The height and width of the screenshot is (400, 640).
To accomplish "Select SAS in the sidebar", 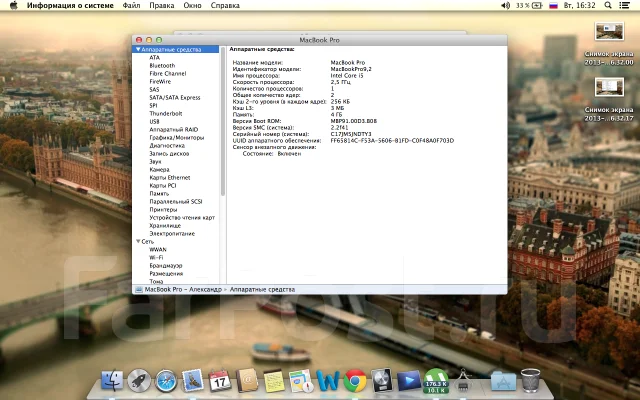I will click(x=154, y=90).
